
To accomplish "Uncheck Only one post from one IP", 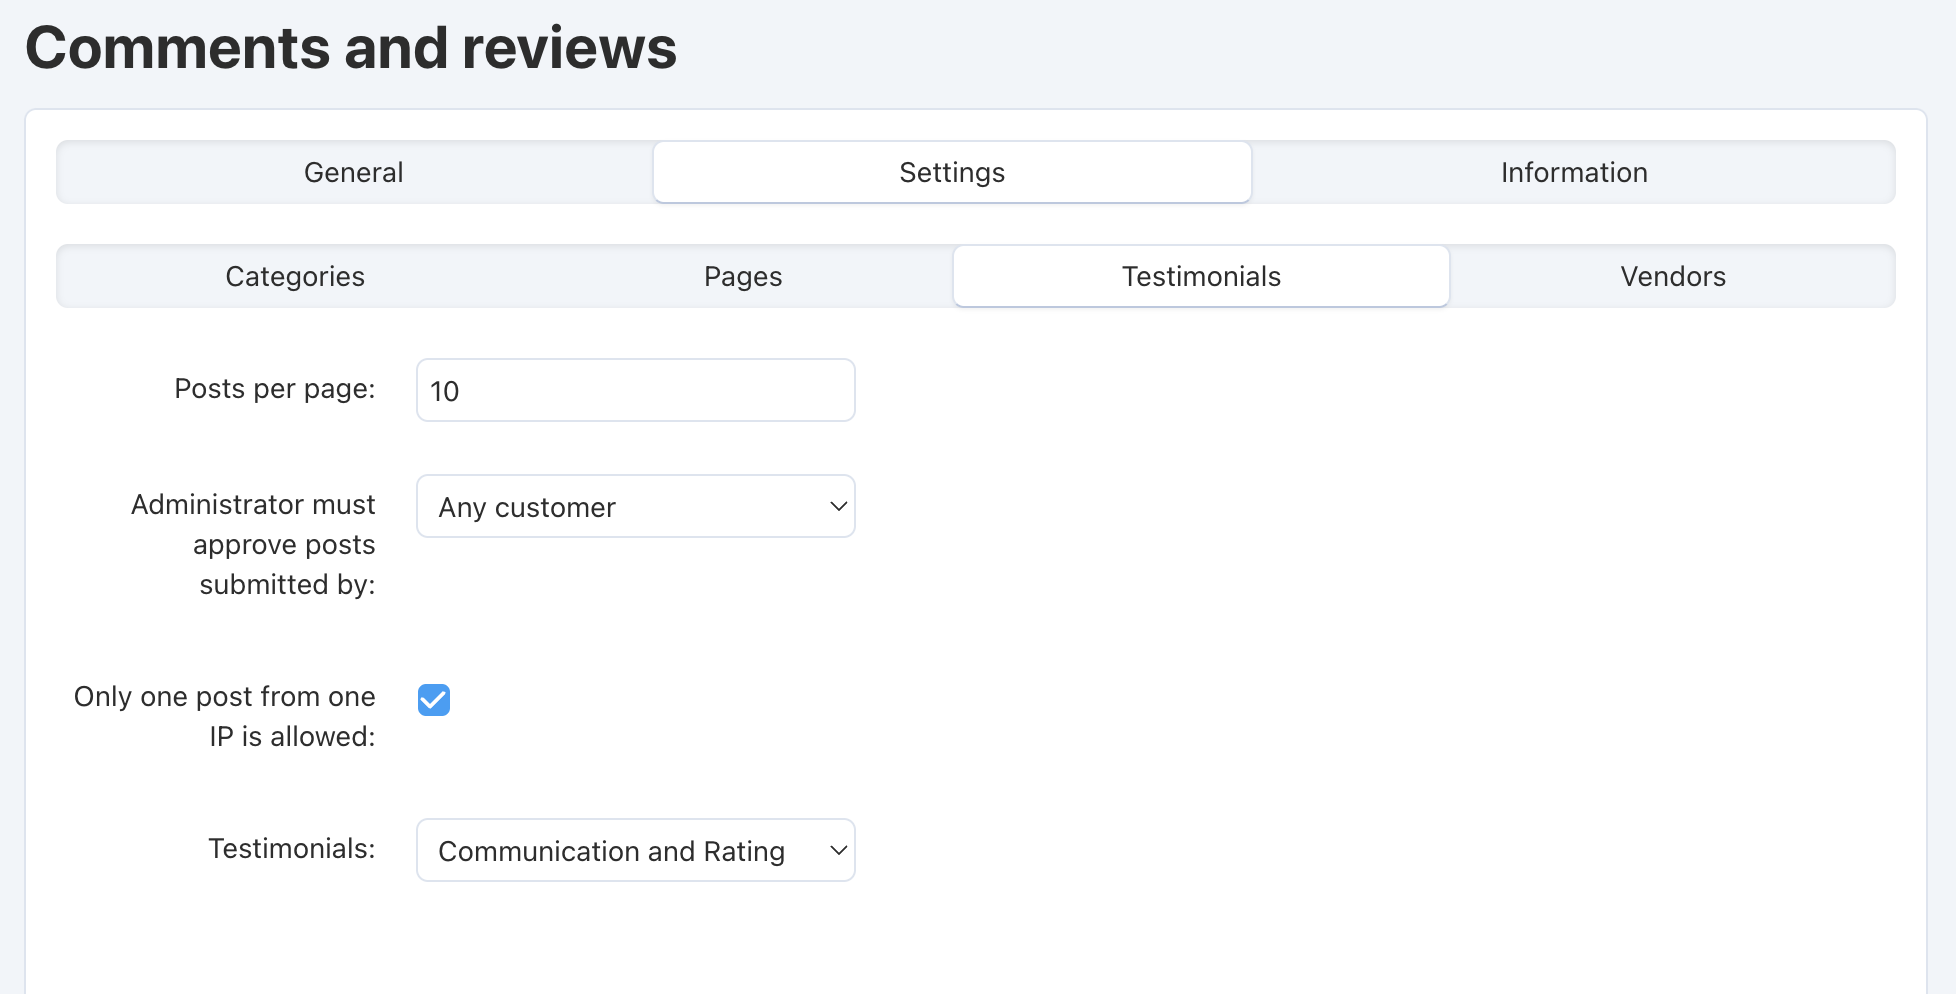I will coord(434,700).
